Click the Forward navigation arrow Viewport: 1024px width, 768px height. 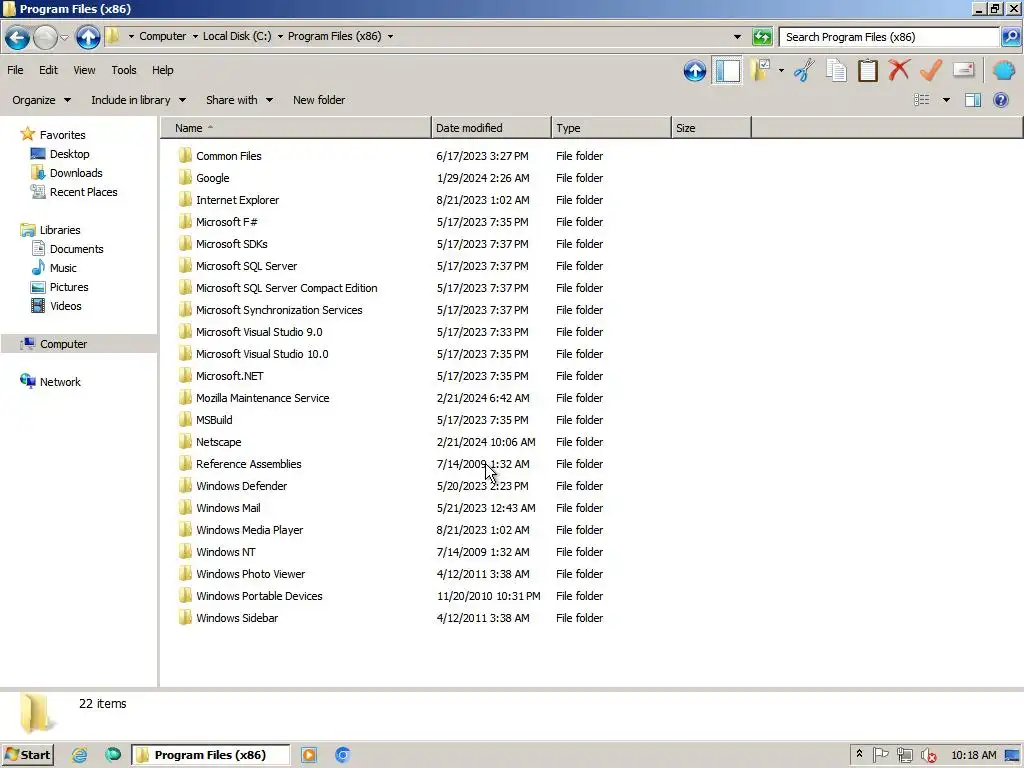[45, 37]
